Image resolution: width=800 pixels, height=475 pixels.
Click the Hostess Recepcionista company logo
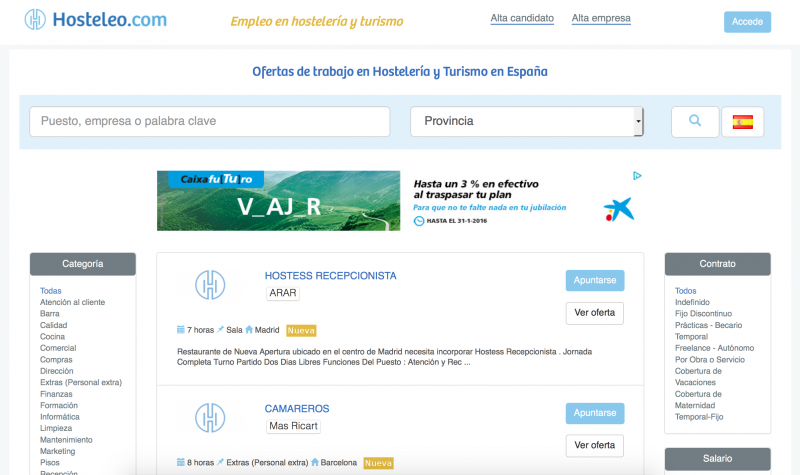pos(209,285)
